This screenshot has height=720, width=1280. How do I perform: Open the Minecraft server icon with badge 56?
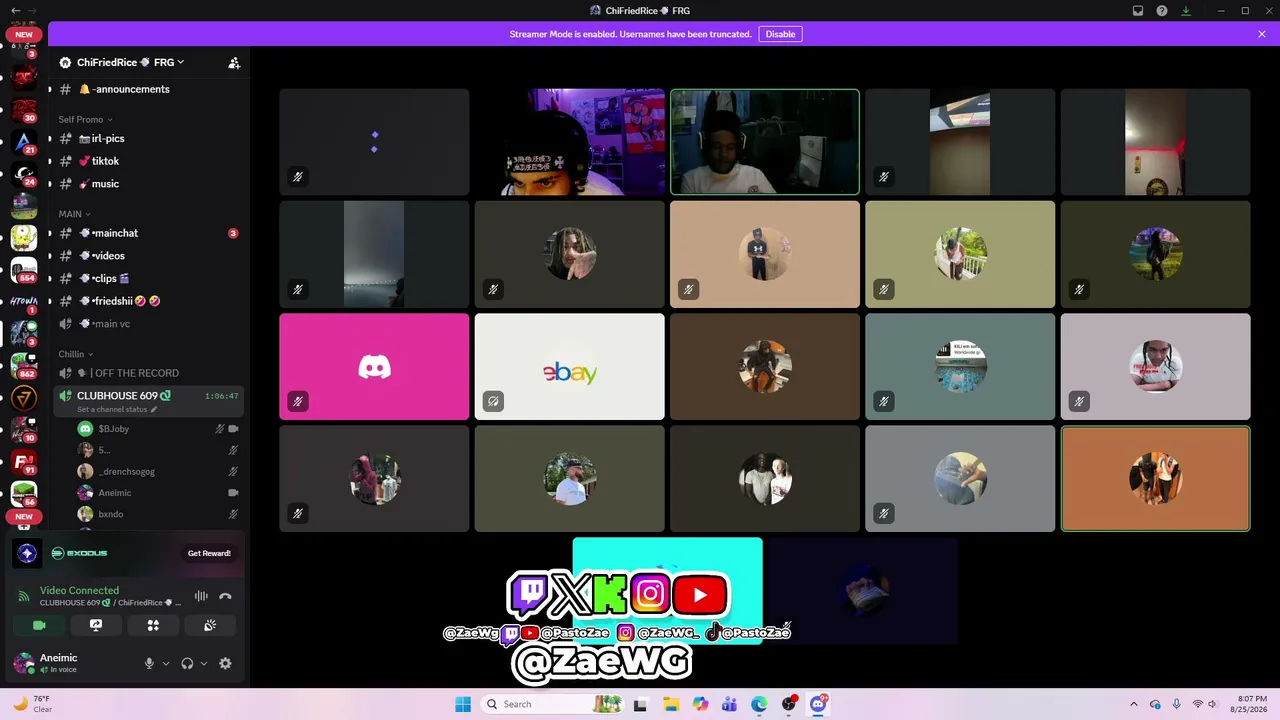(24, 494)
